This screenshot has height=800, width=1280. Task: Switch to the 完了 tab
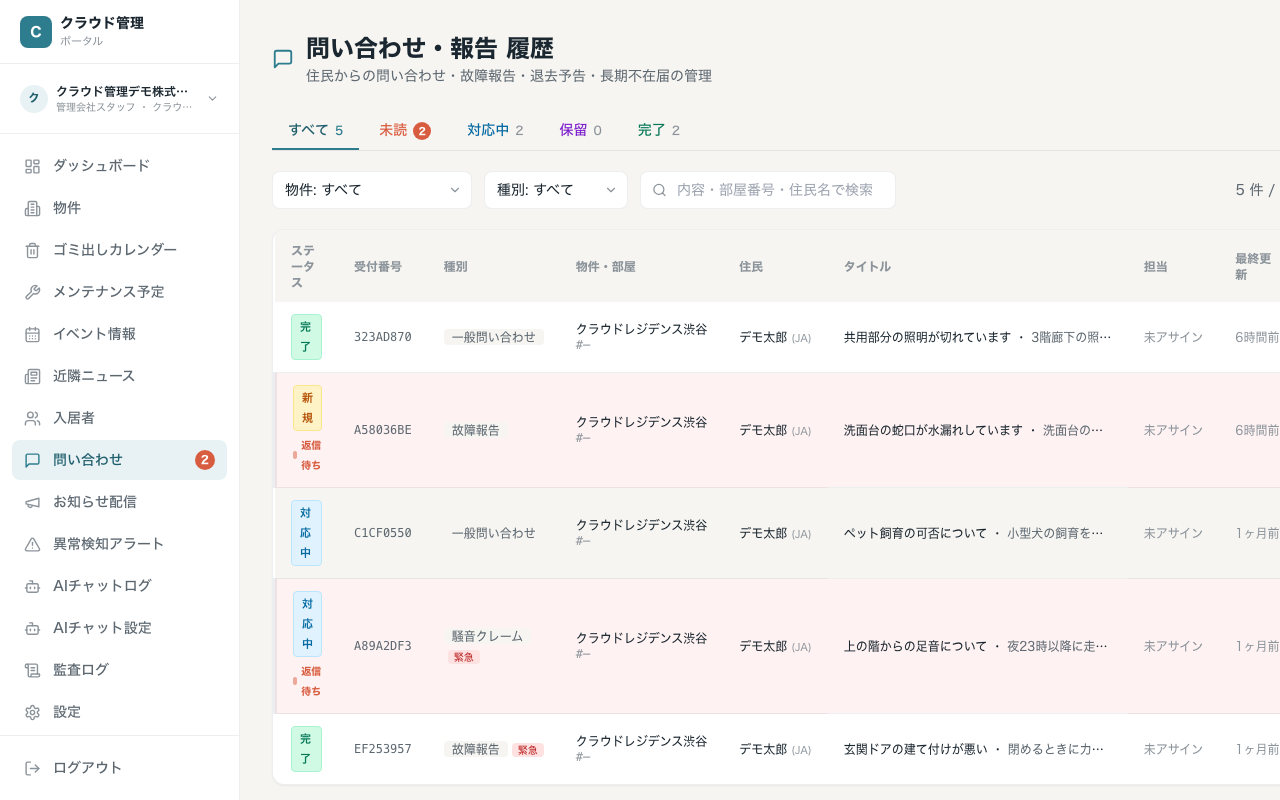[x=658, y=130]
